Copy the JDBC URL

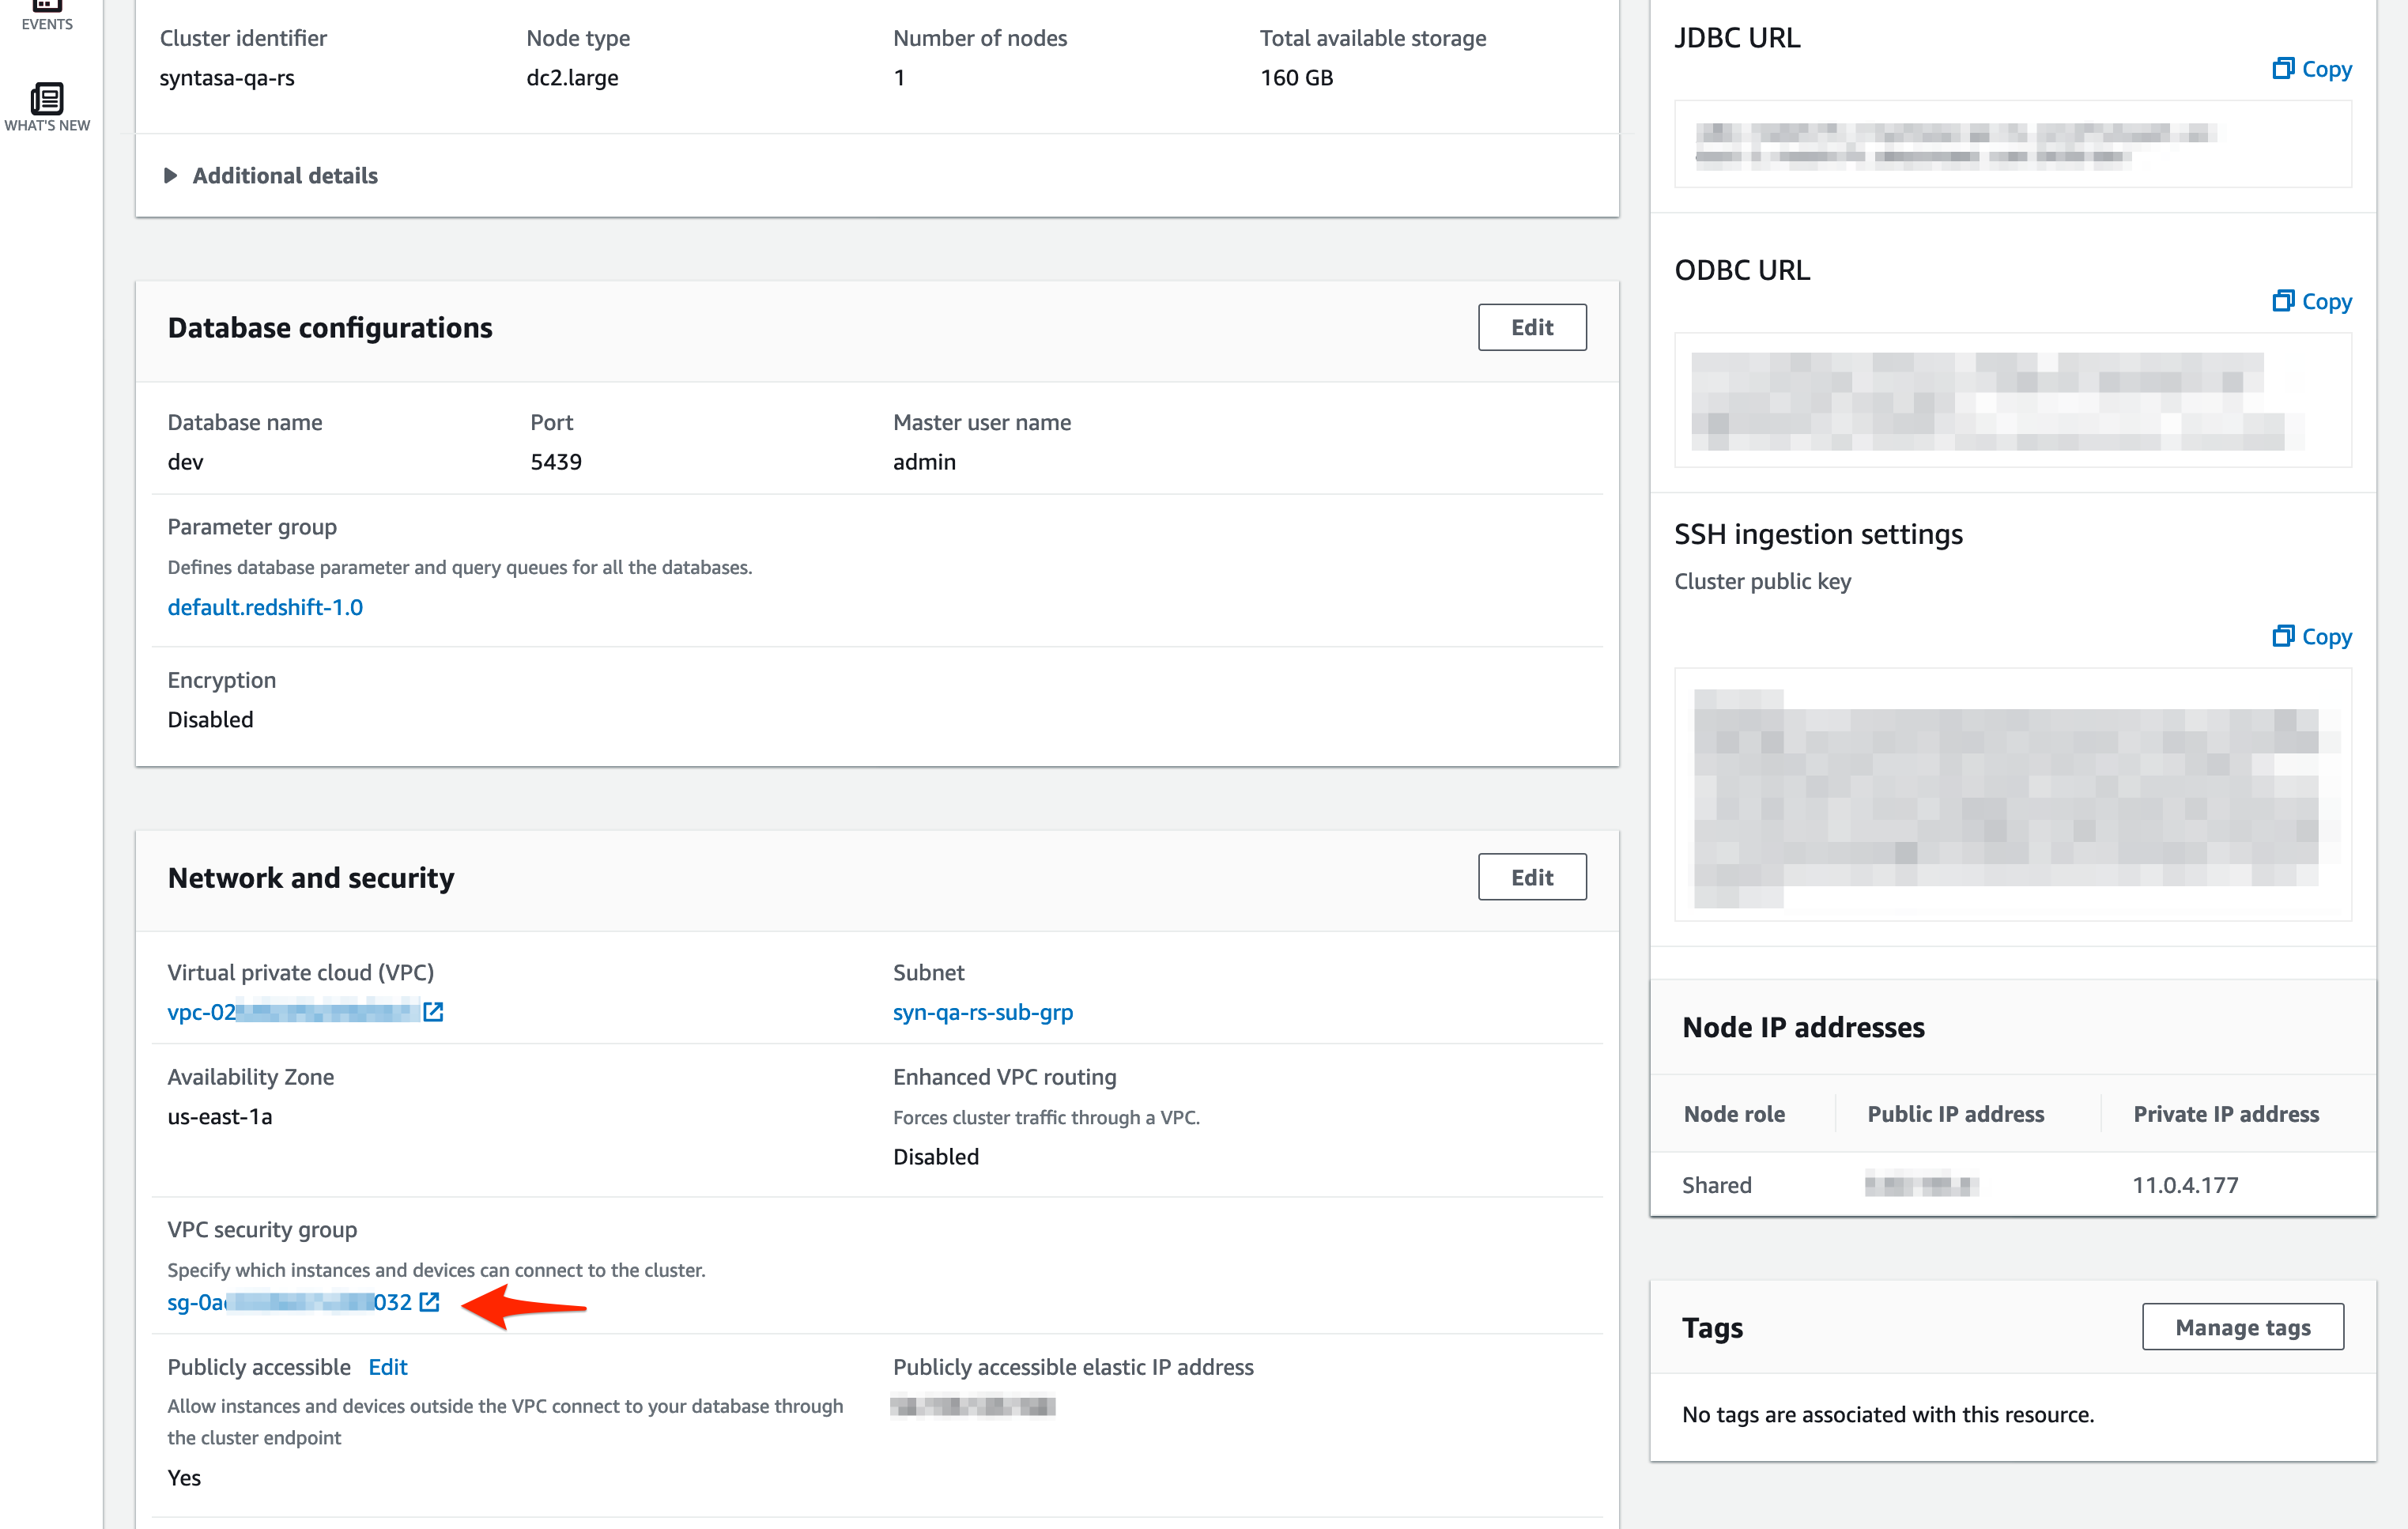(2311, 69)
